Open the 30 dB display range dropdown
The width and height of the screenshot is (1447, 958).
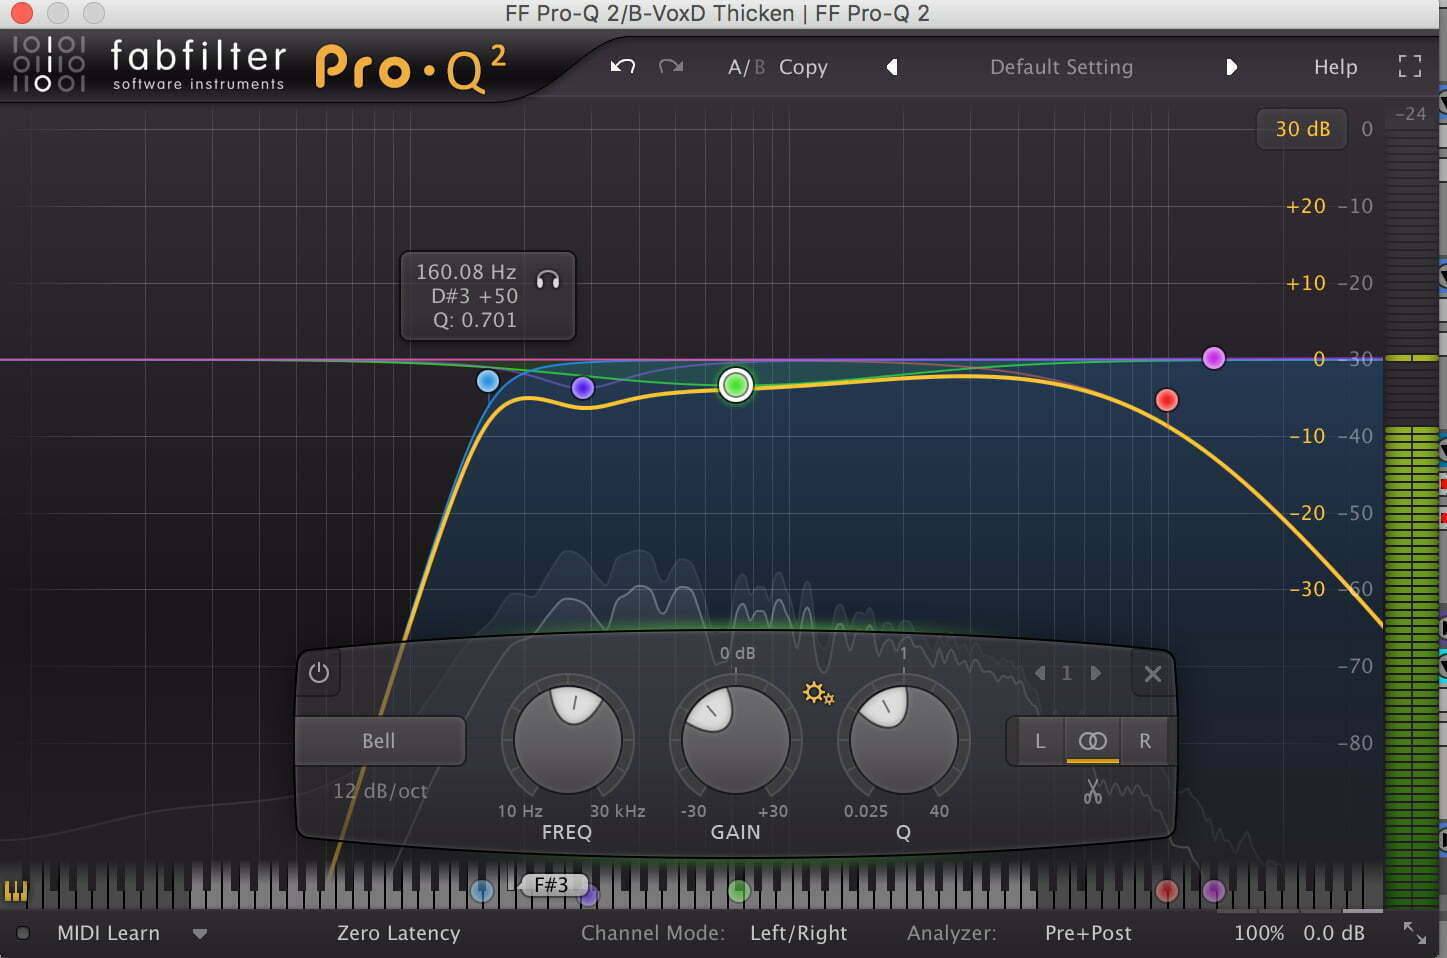1302,129
